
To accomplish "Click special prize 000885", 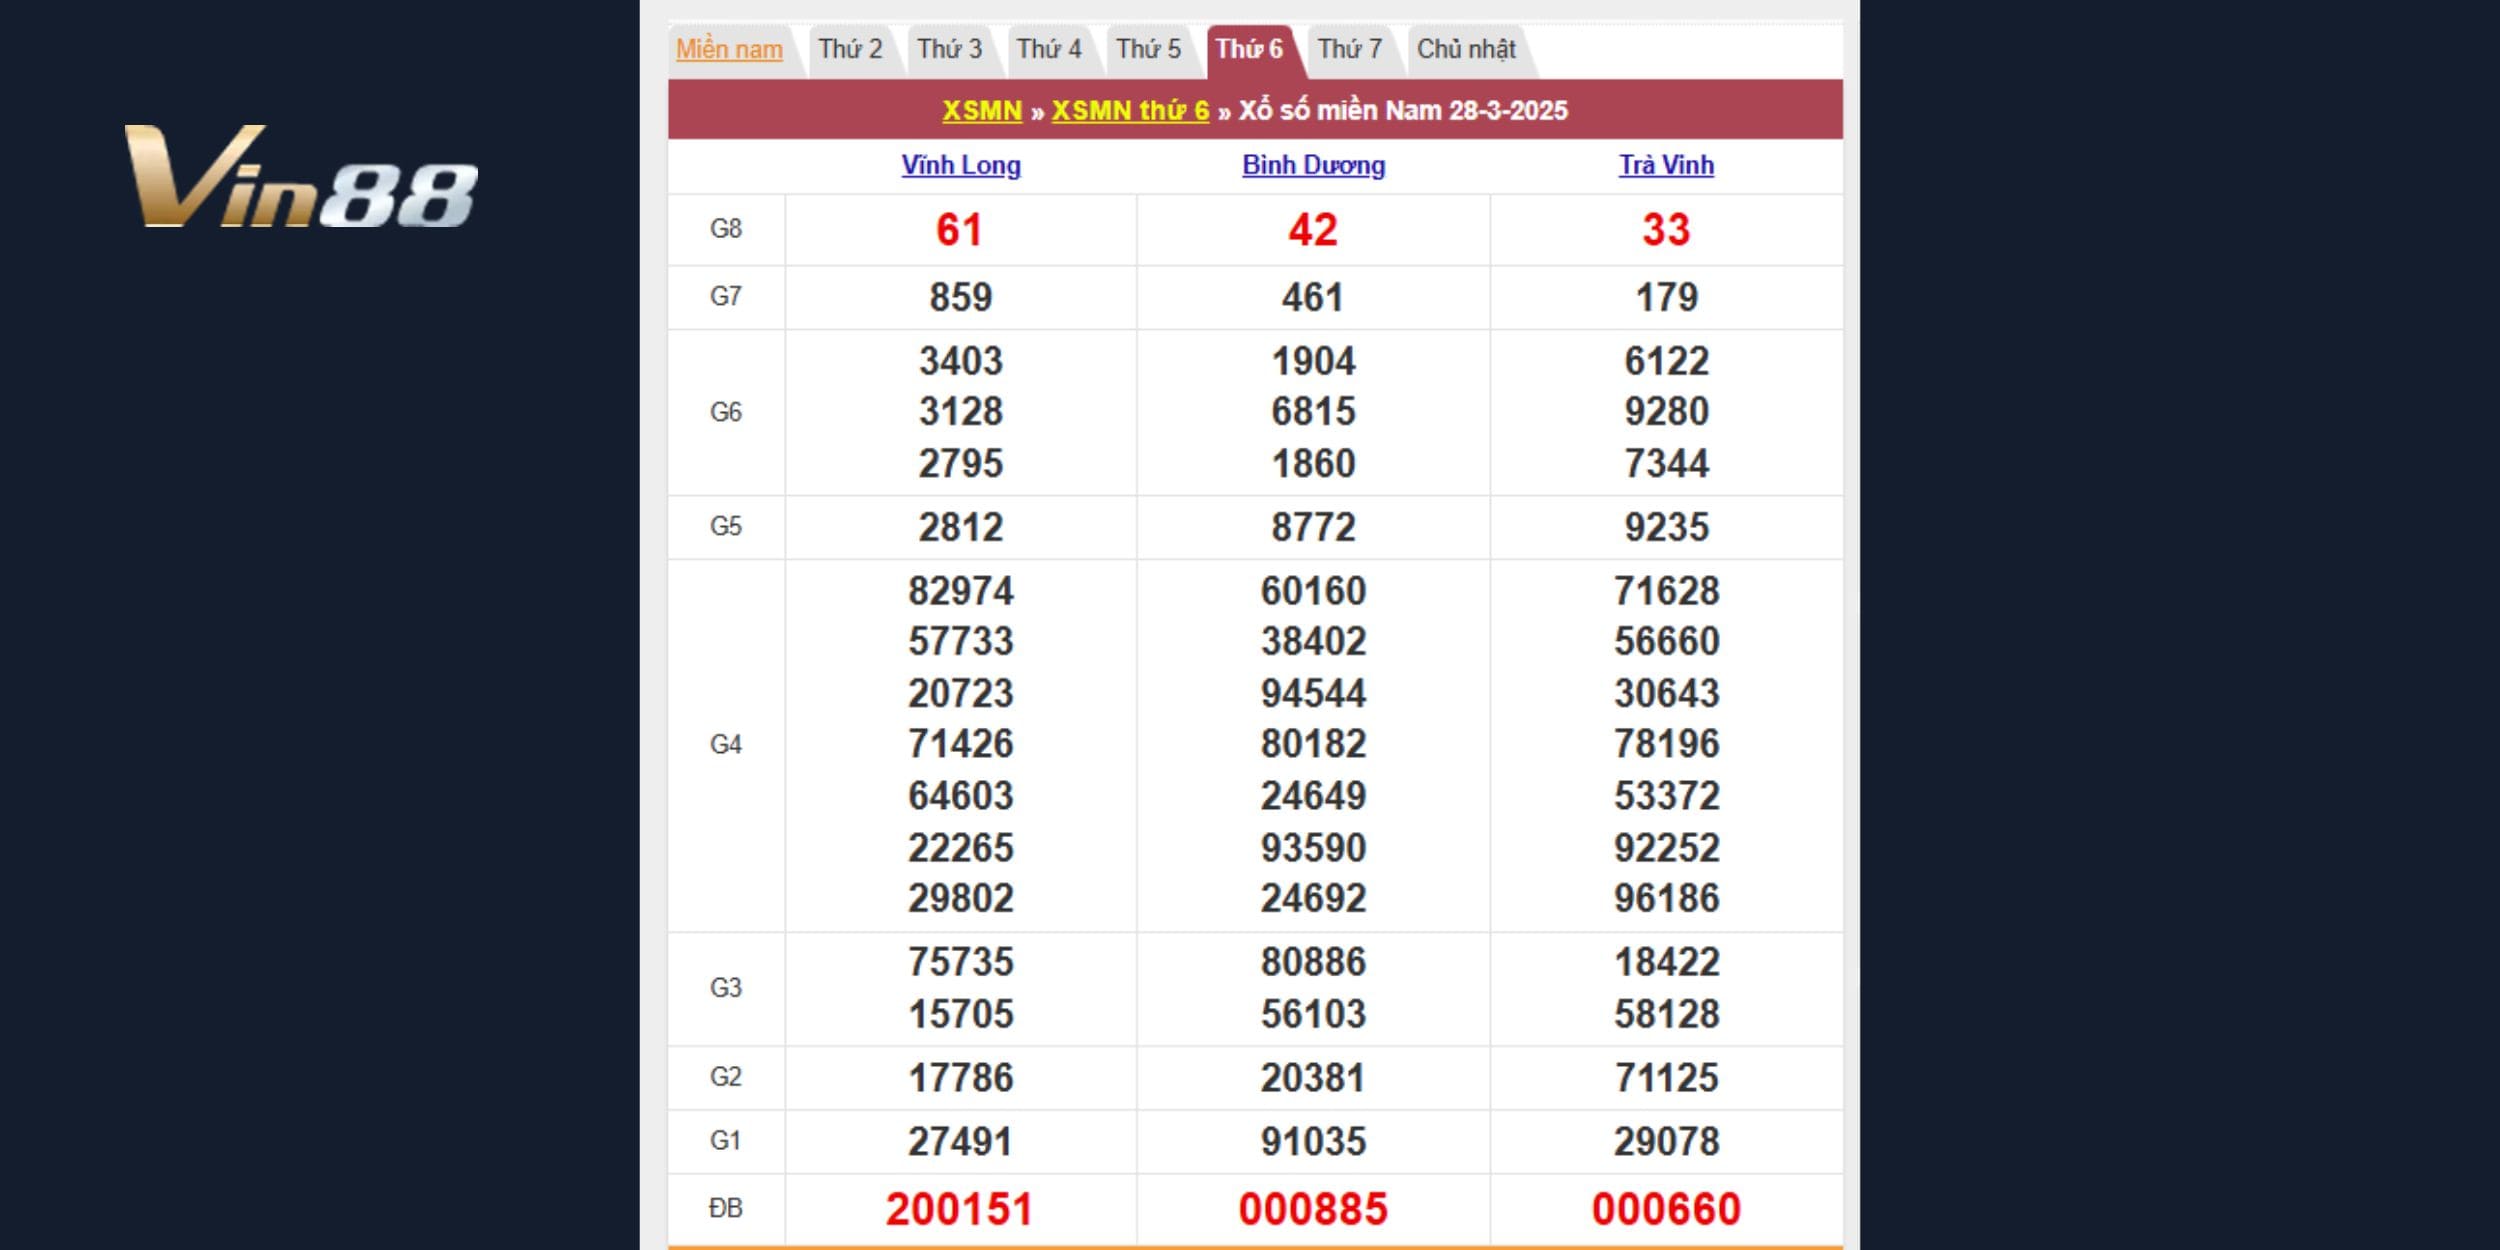I will coord(1313,1209).
